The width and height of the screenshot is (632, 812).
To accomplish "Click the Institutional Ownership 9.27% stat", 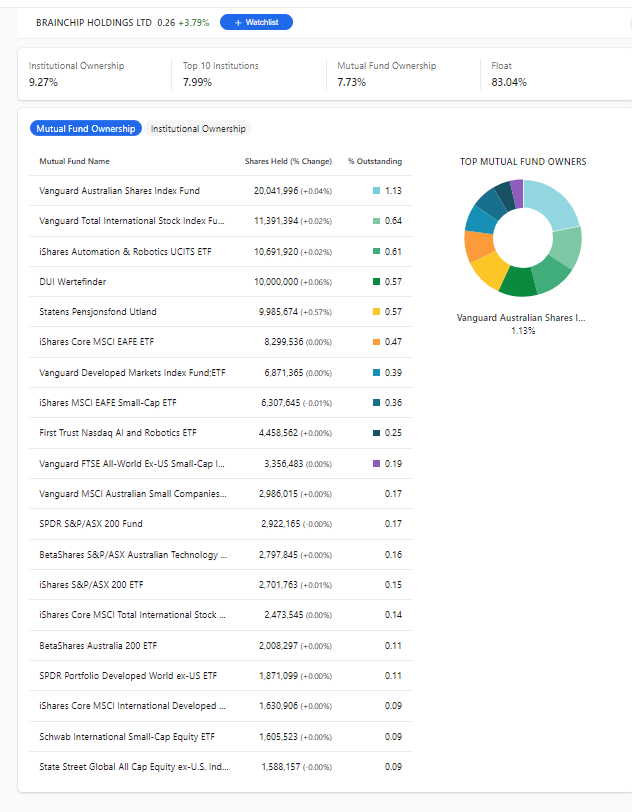I will [x=76, y=74].
